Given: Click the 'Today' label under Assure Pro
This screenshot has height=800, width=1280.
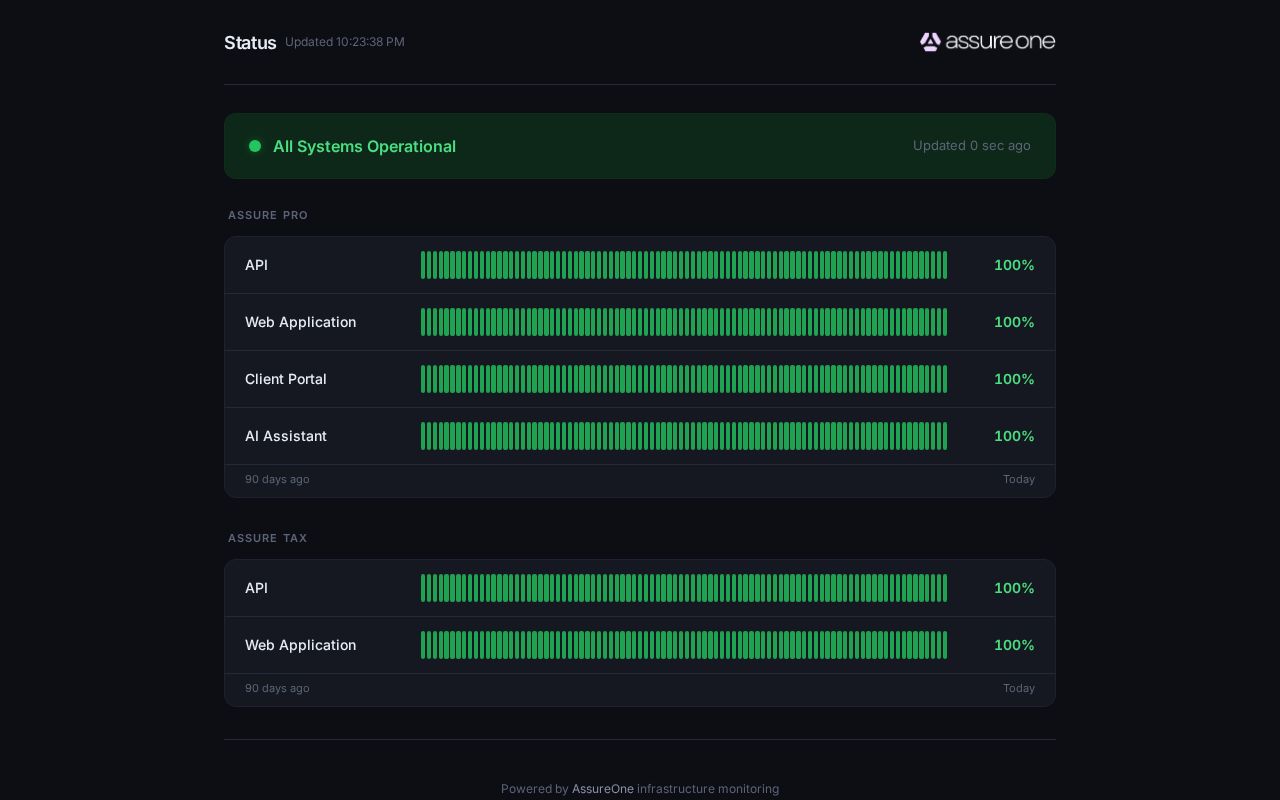Looking at the screenshot, I should click(1019, 480).
